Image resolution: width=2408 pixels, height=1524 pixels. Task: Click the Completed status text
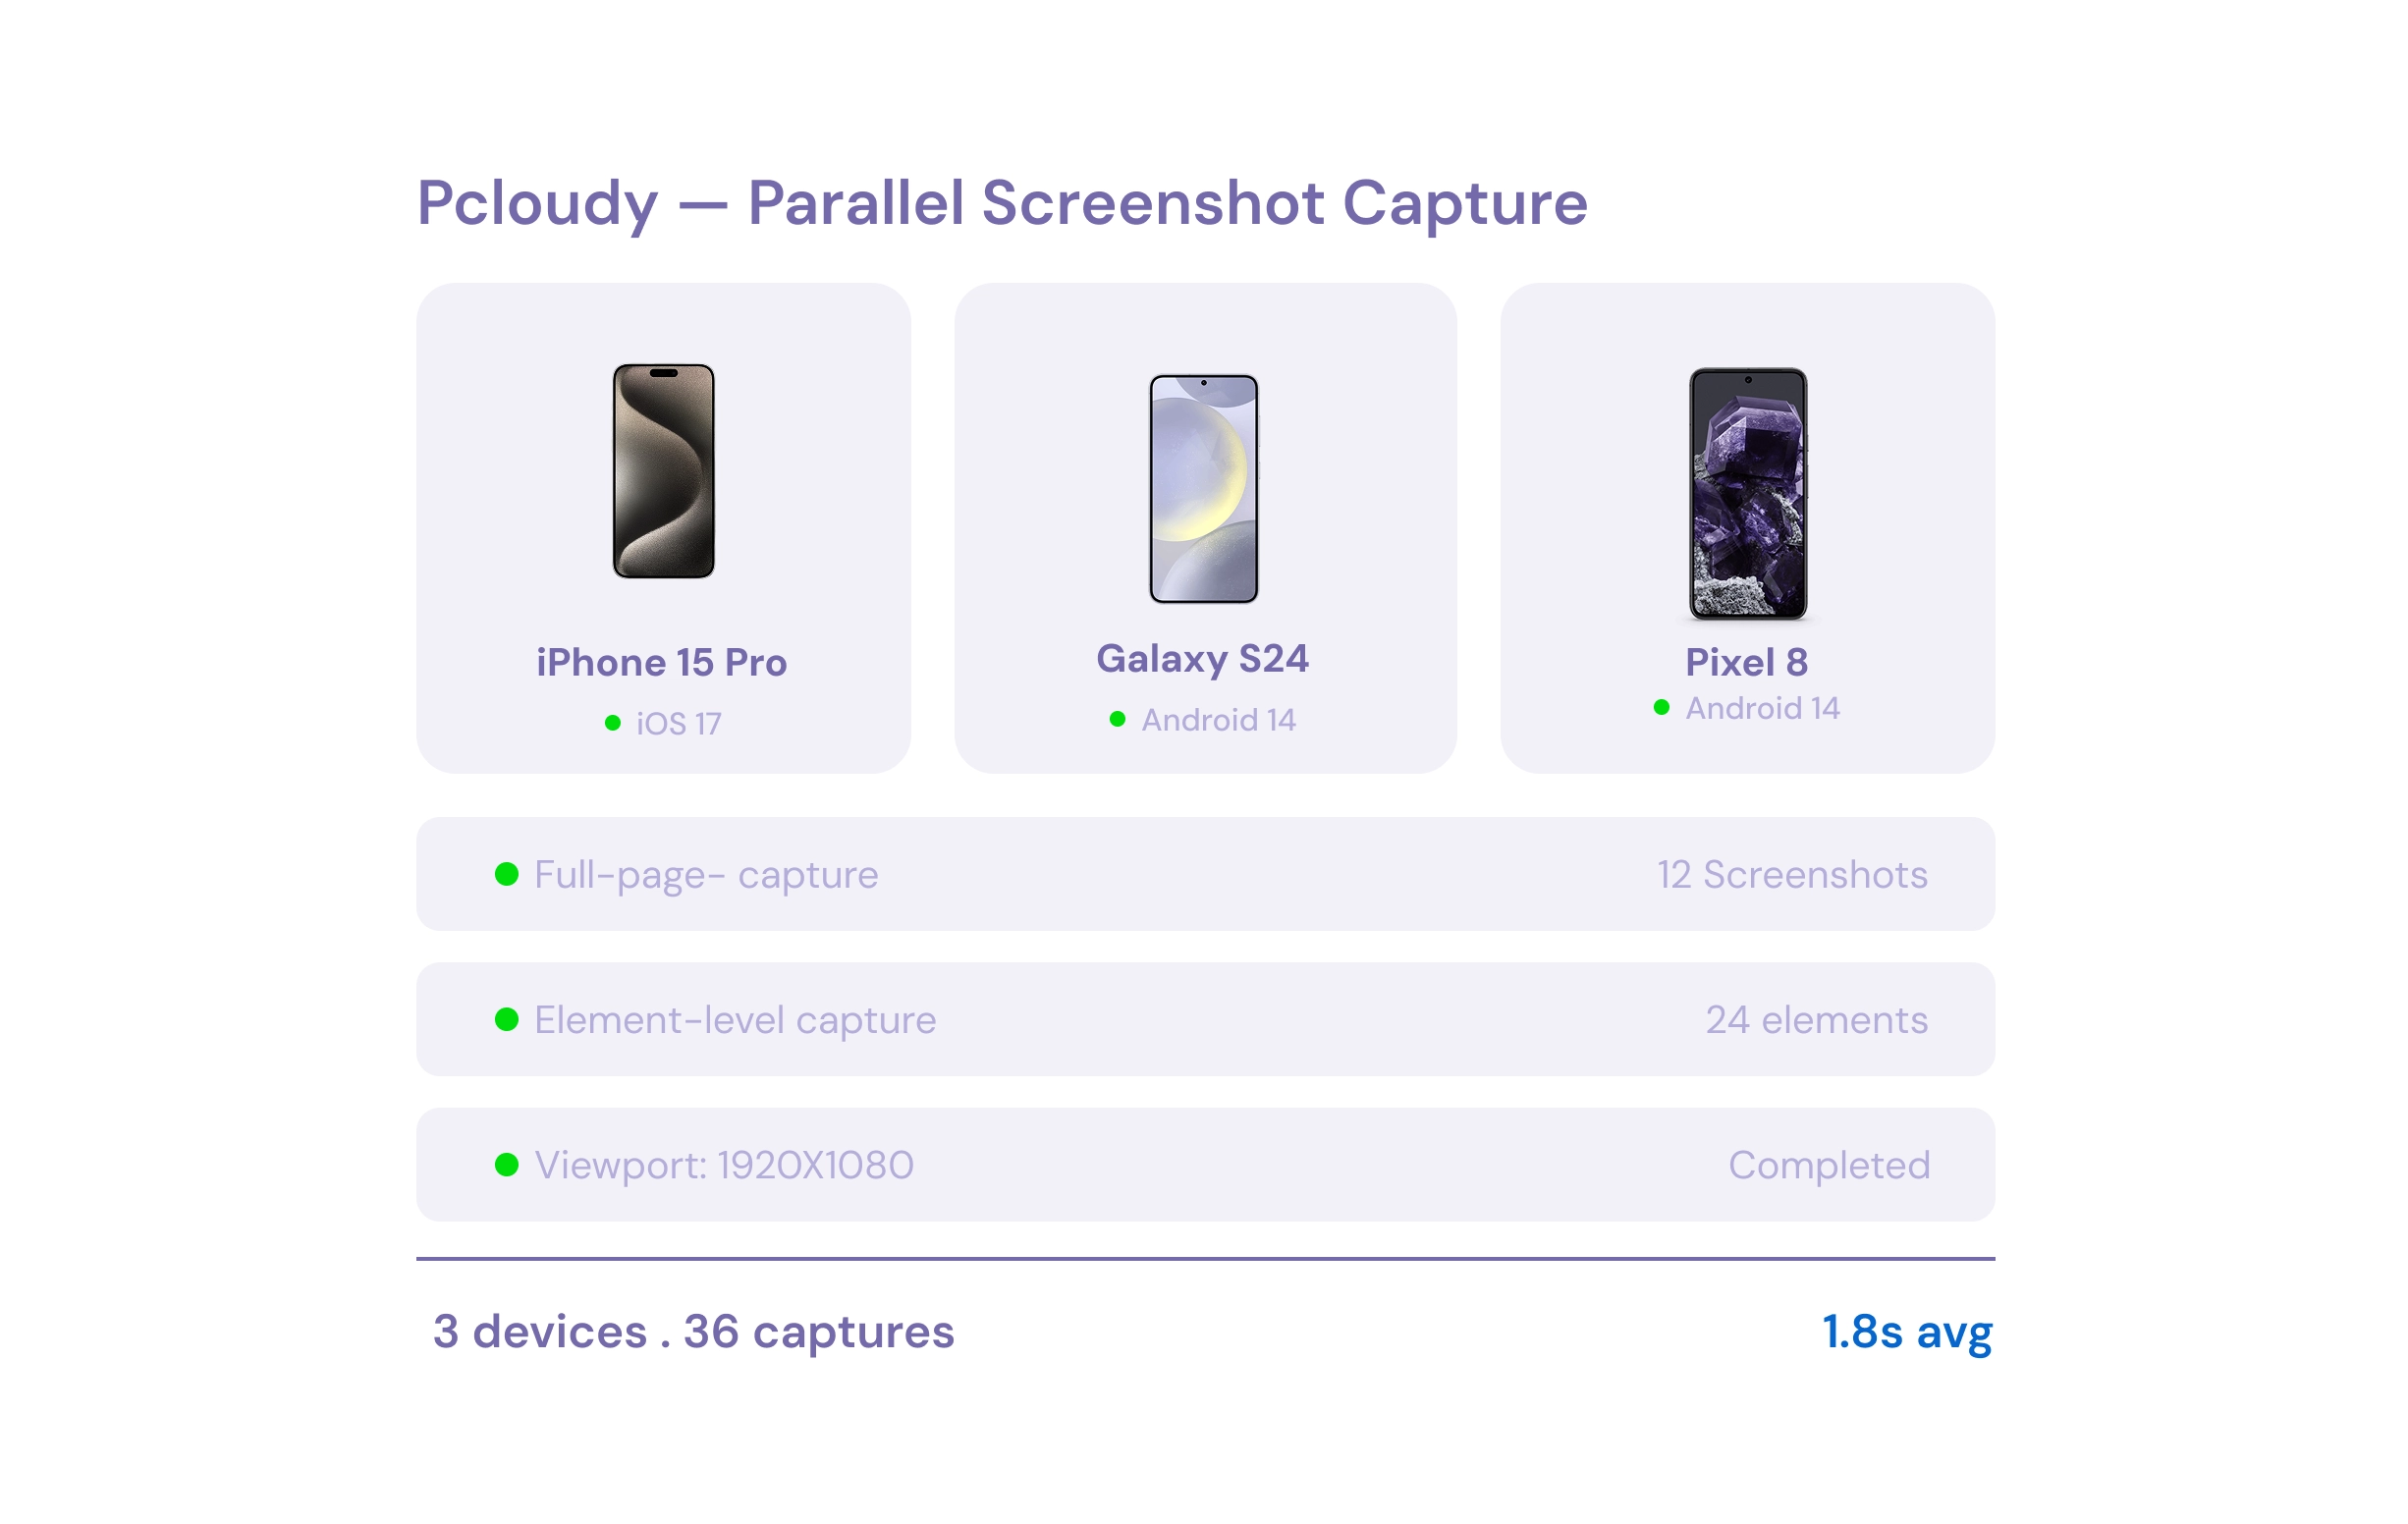[1830, 1165]
